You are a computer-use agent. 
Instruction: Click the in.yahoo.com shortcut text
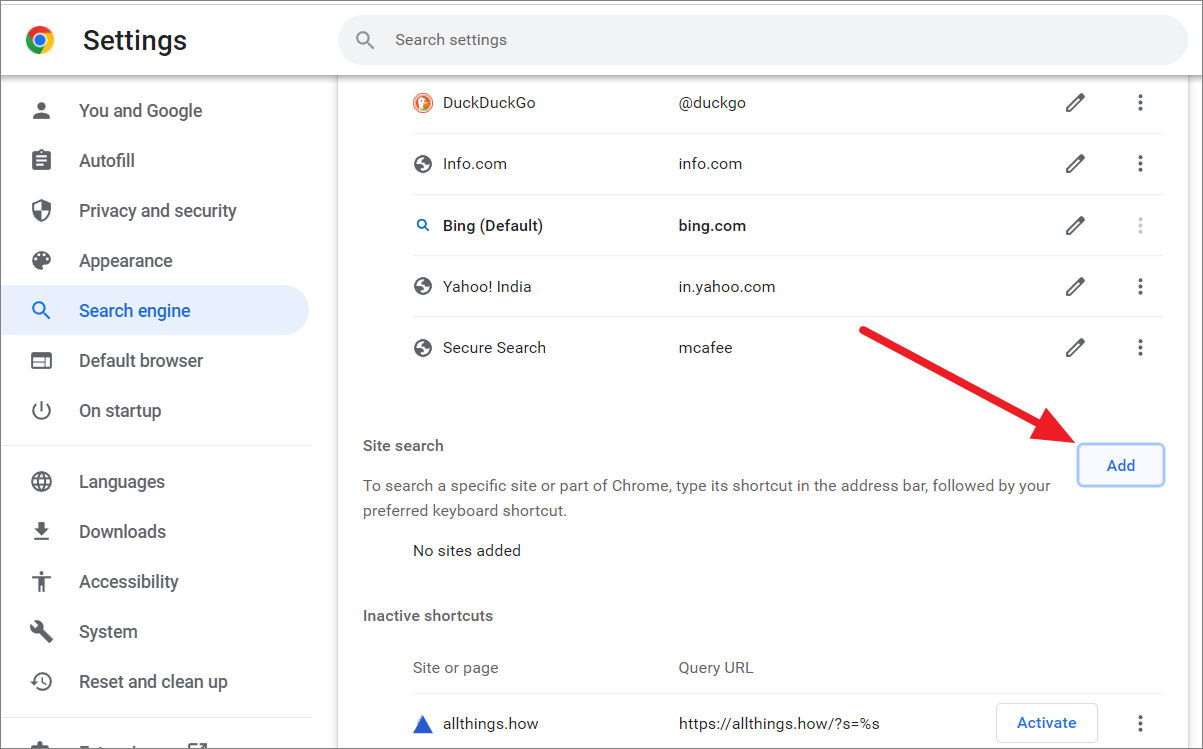tap(727, 287)
